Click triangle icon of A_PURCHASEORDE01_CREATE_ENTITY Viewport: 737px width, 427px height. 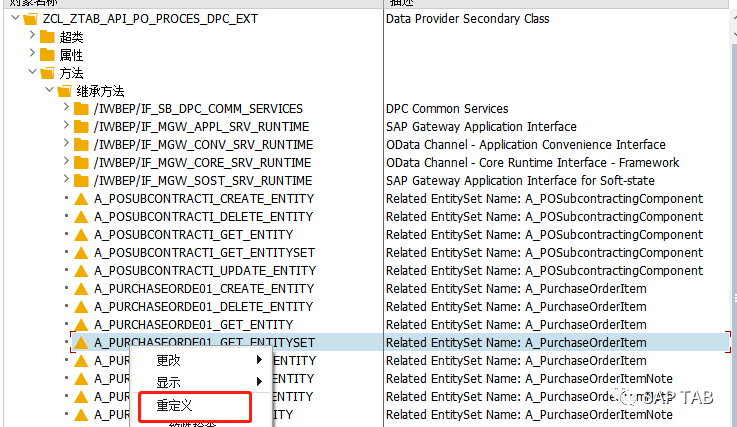[x=81, y=289]
